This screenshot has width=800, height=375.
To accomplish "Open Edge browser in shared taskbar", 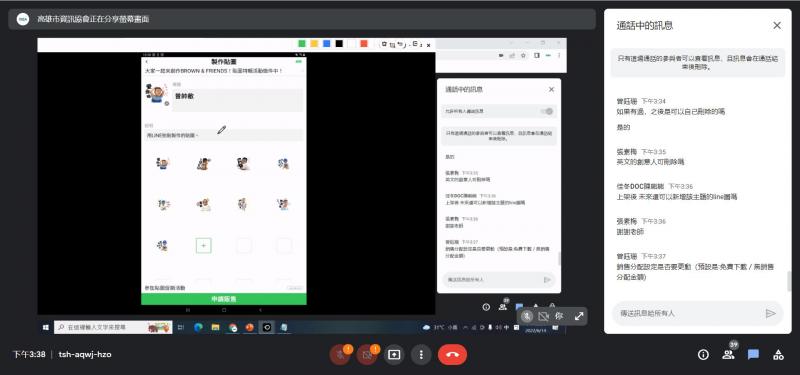I will coord(198,328).
